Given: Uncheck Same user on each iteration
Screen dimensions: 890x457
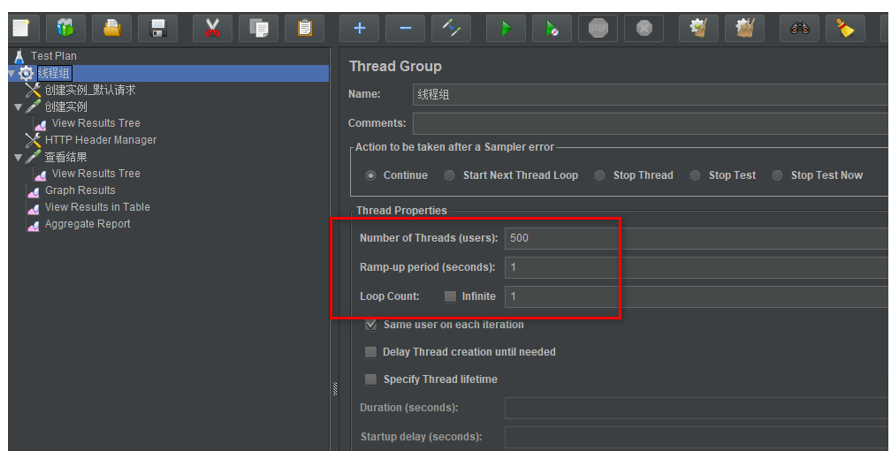Looking at the screenshot, I should (371, 325).
